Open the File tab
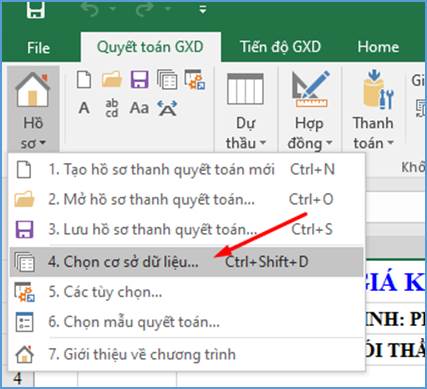The height and width of the screenshot is (389, 427). [39, 48]
